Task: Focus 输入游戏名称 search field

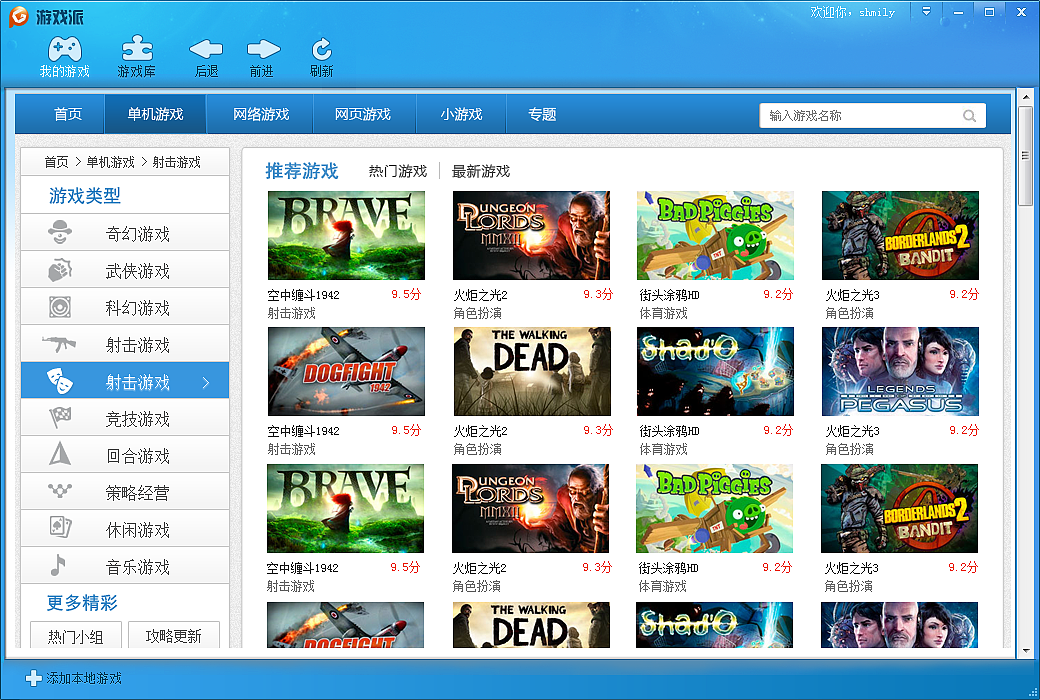Action: pyautogui.click(x=872, y=115)
